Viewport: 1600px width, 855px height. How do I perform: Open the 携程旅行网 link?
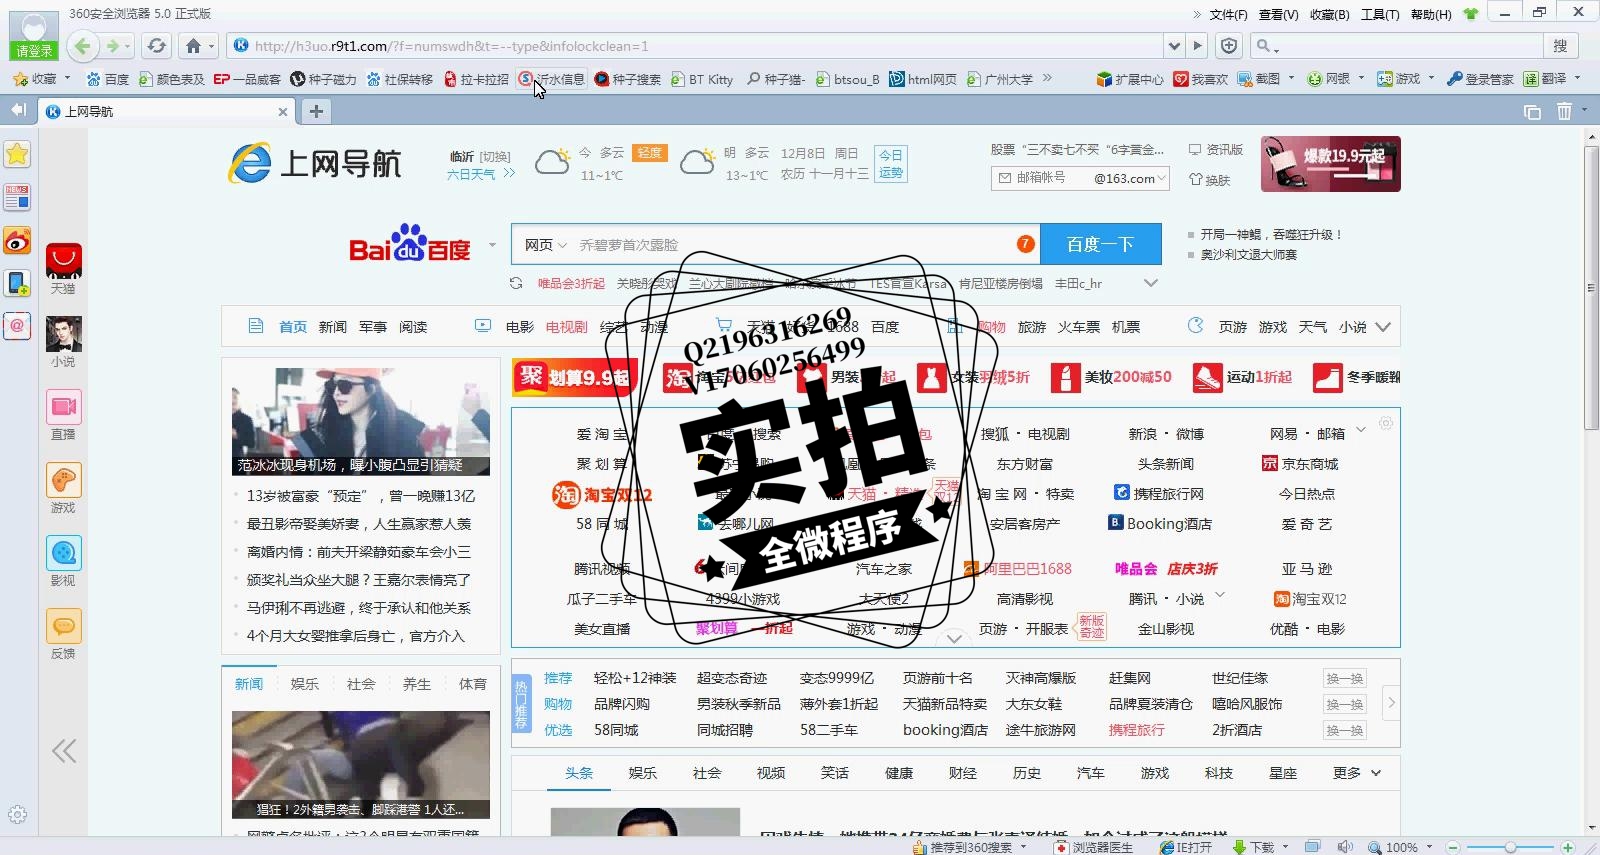click(x=1159, y=494)
